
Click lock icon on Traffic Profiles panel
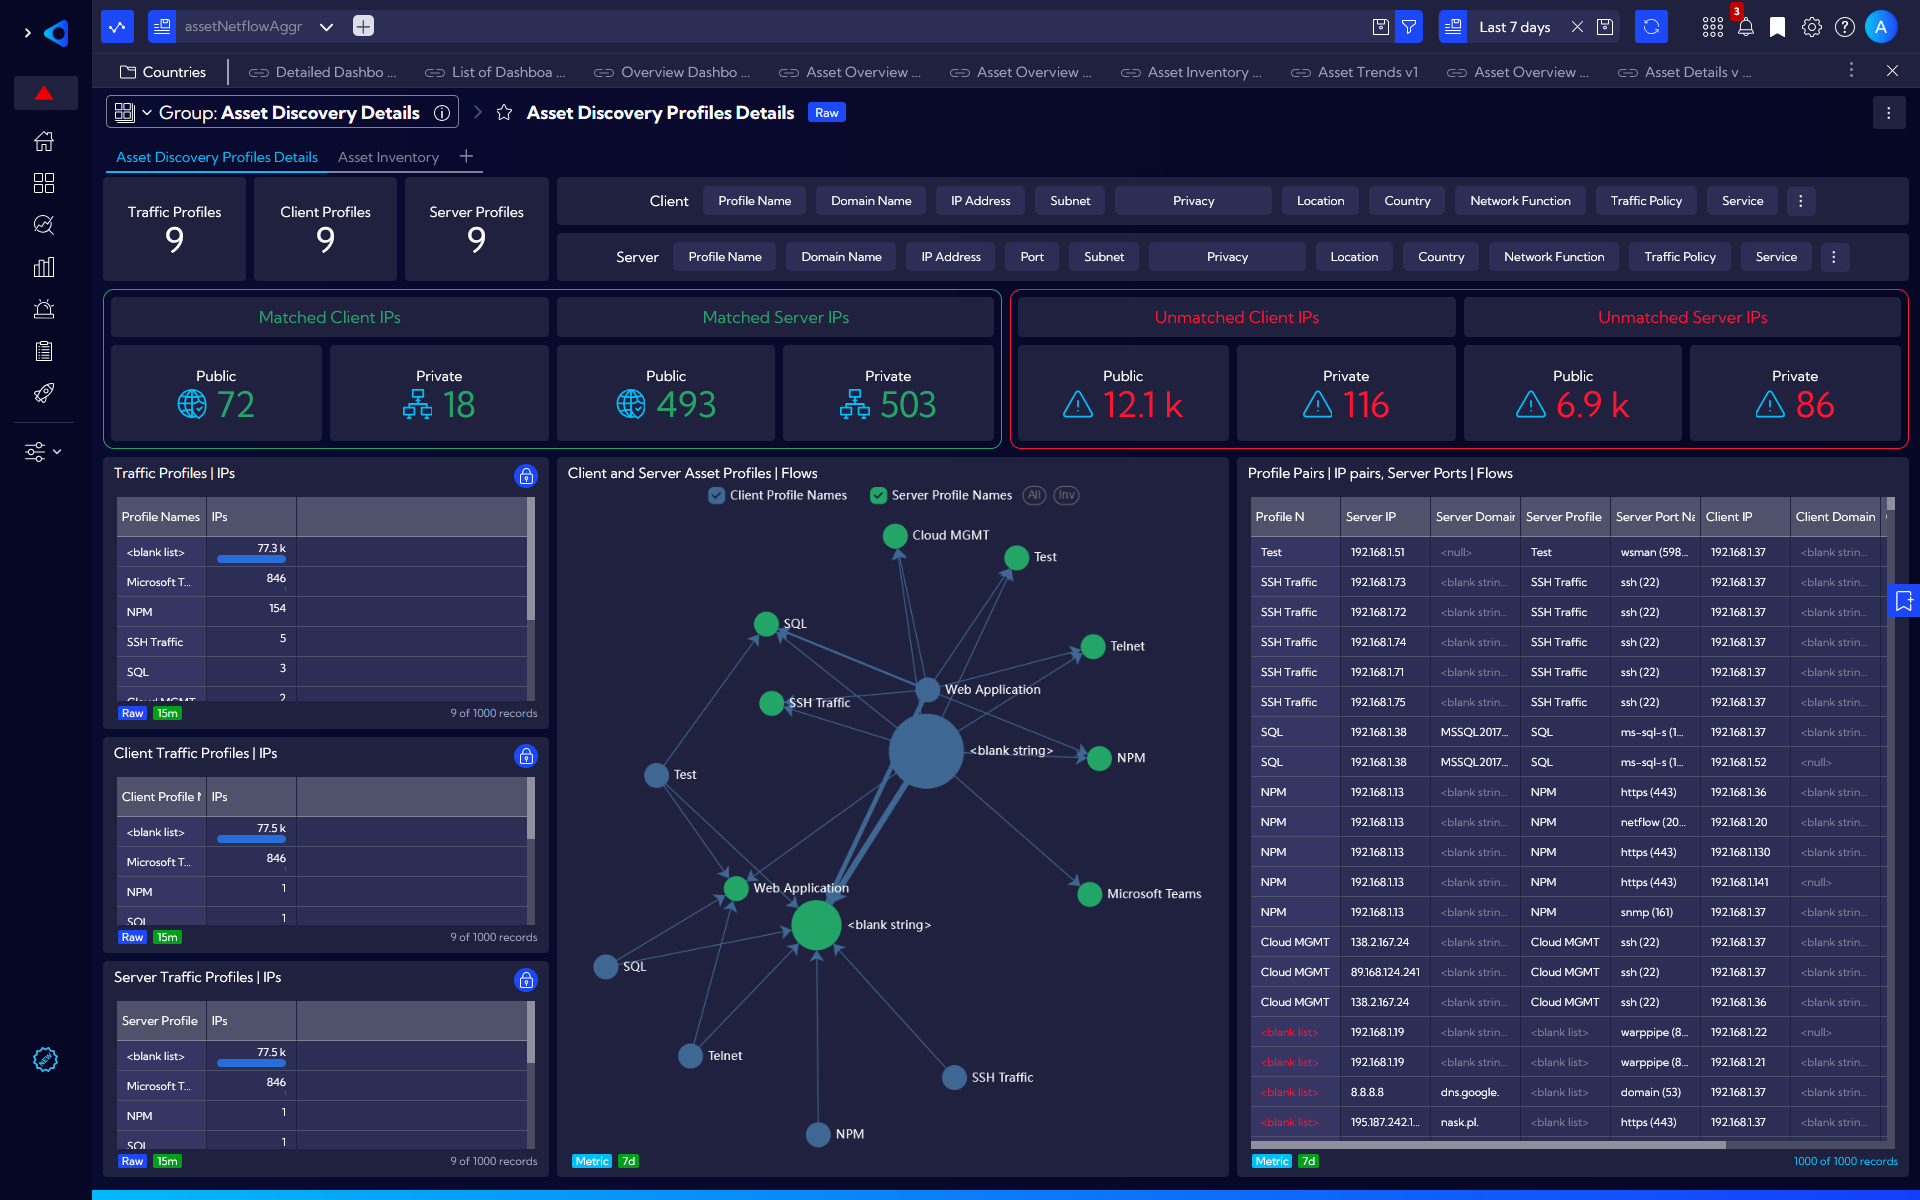(x=526, y=476)
